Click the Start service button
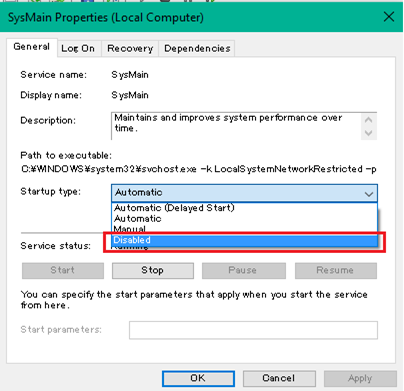 pos(63,270)
